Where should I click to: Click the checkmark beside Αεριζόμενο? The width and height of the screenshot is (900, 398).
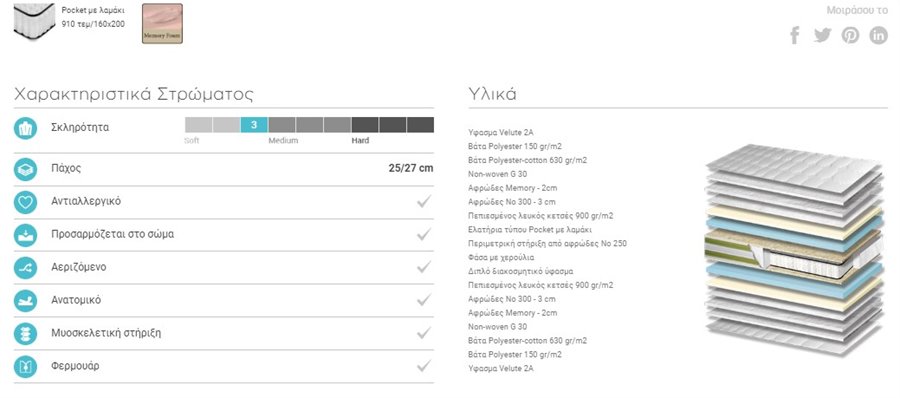pyautogui.click(x=424, y=266)
